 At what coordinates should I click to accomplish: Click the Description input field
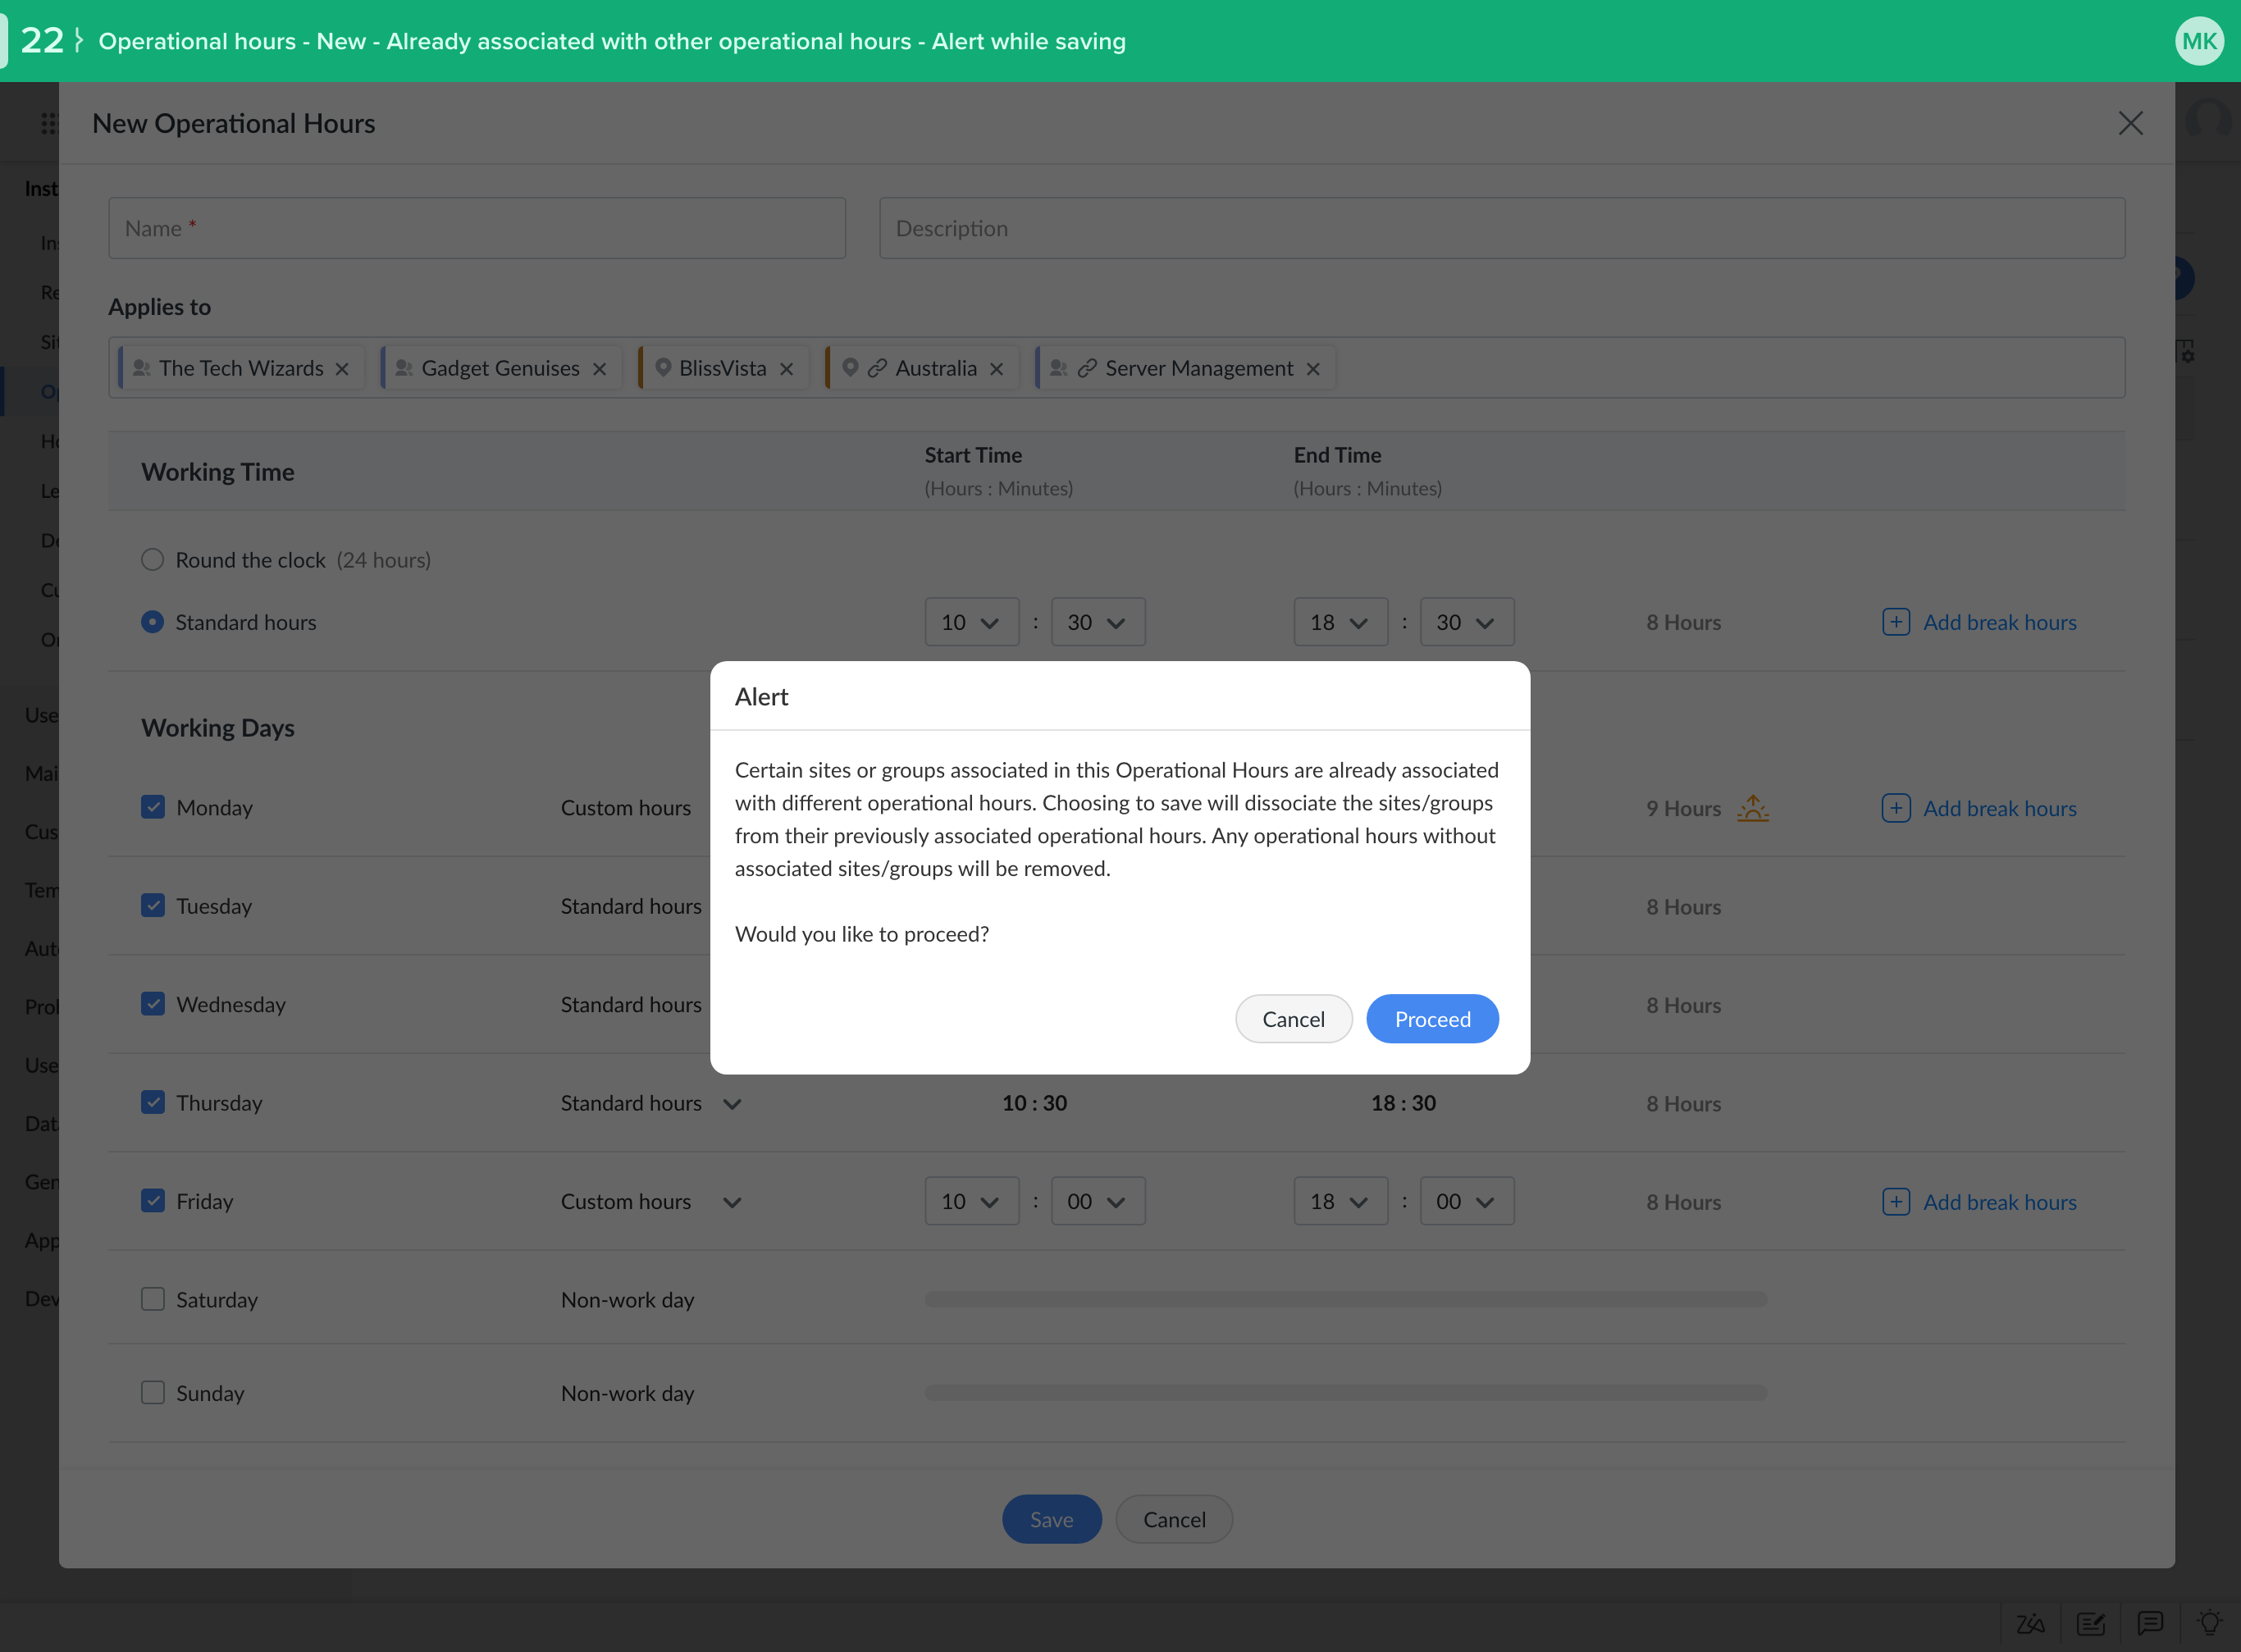1502,228
